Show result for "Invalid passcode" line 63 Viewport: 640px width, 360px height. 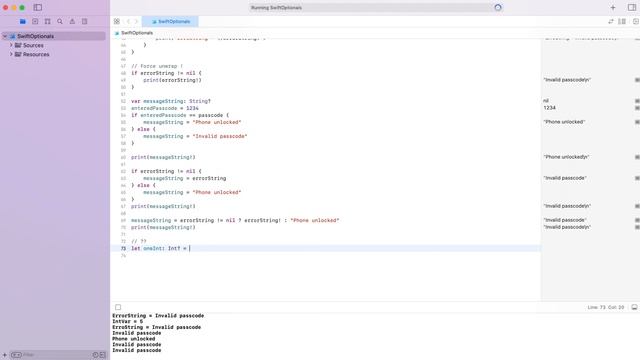click(x=637, y=178)
